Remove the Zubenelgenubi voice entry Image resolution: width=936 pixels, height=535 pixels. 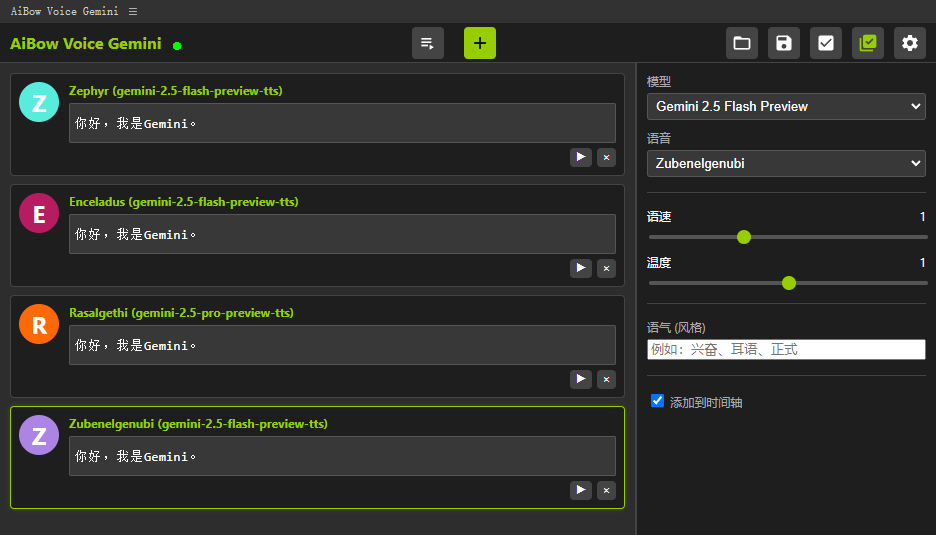[606, 490]
